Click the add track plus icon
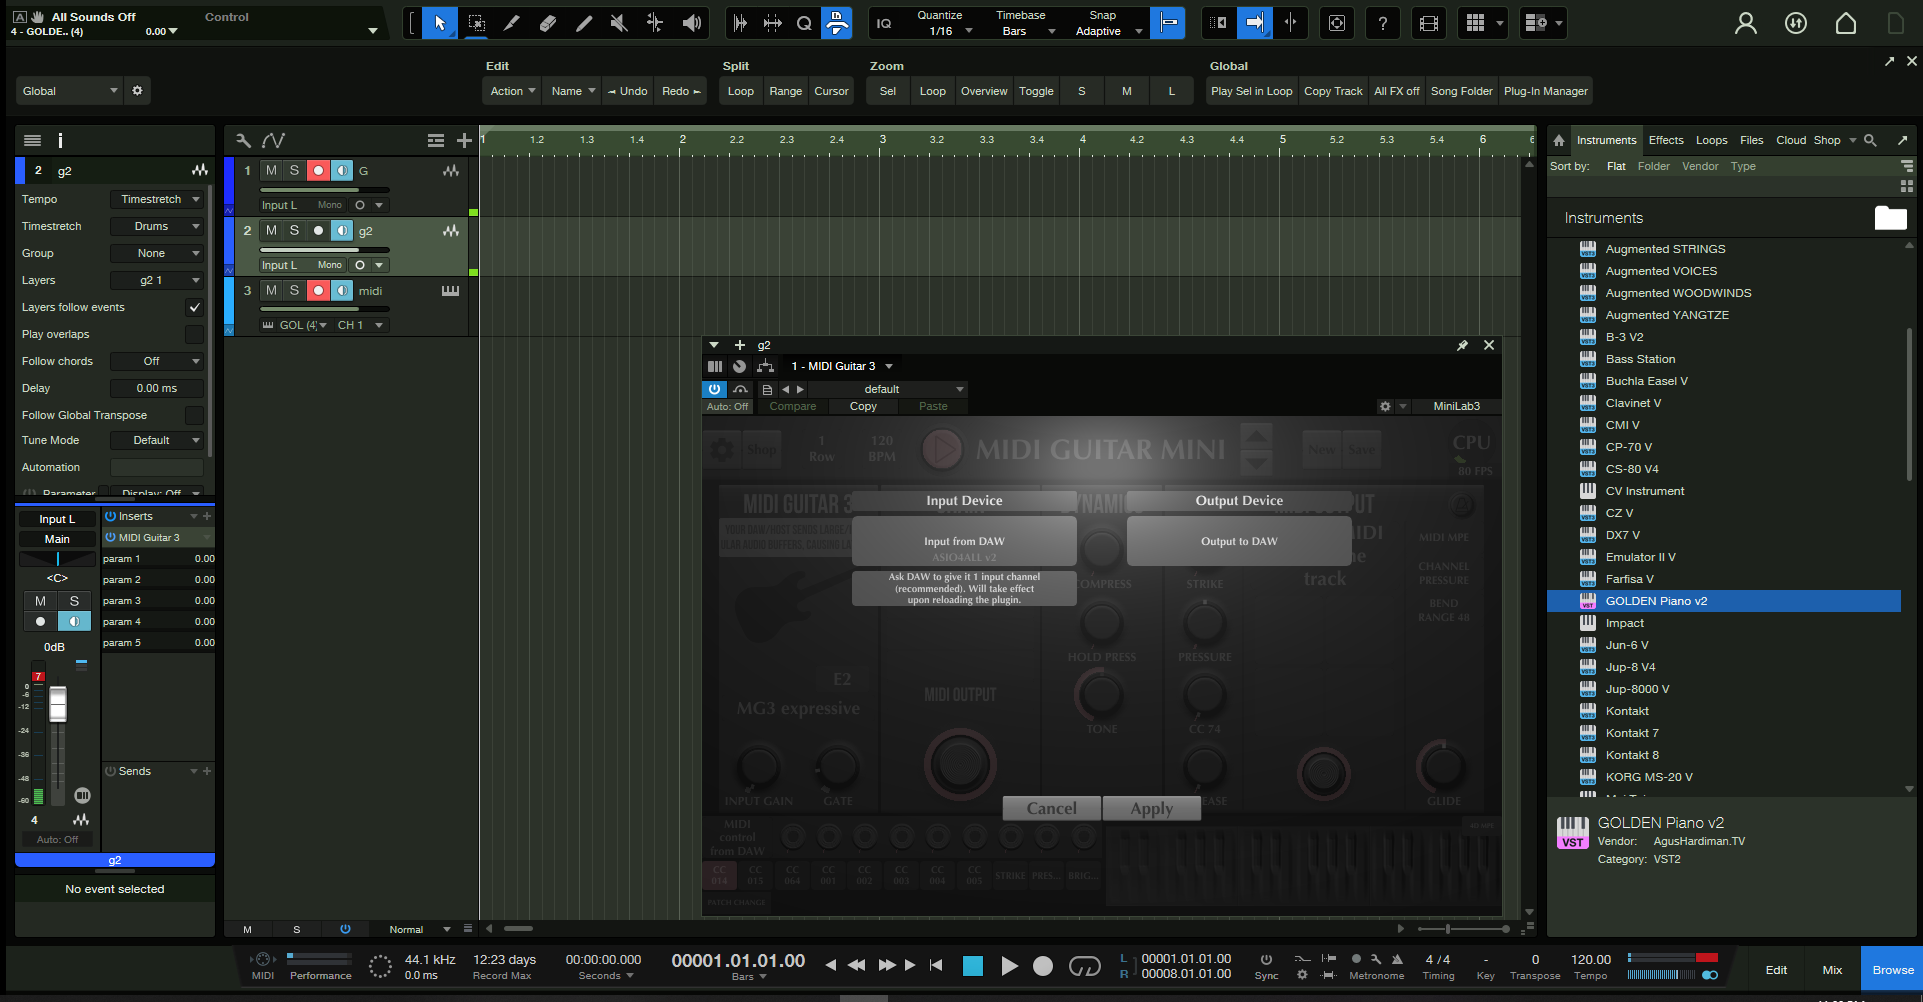 click(464, 141)
